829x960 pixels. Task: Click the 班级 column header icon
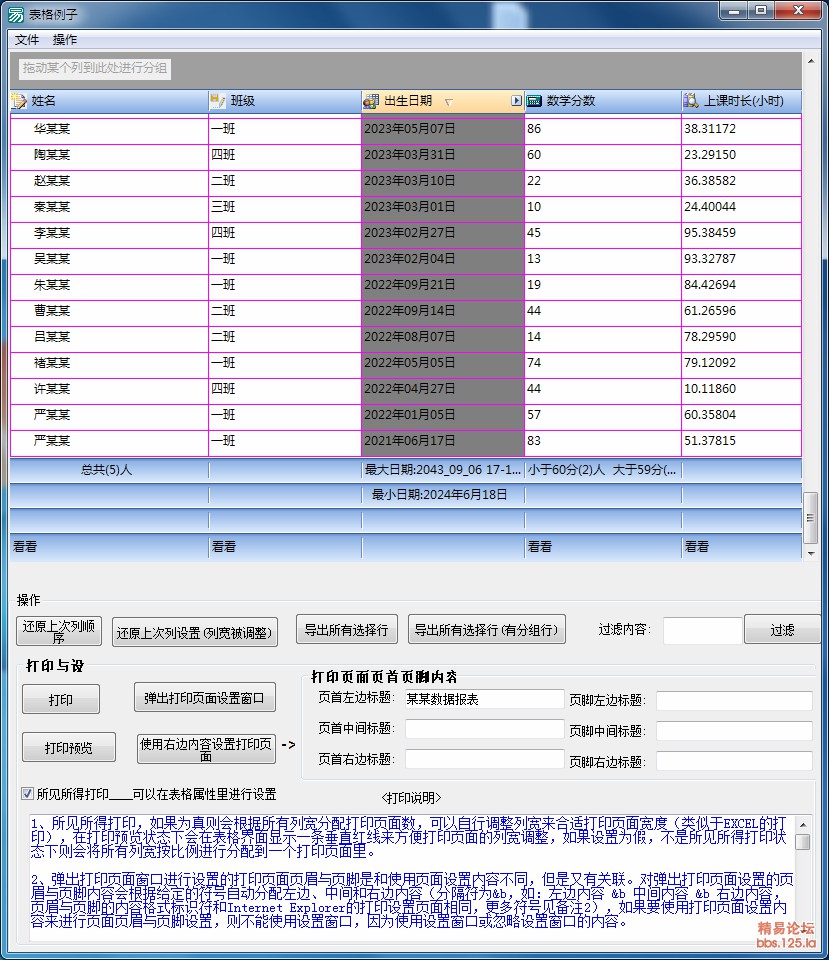coord(218,101)
